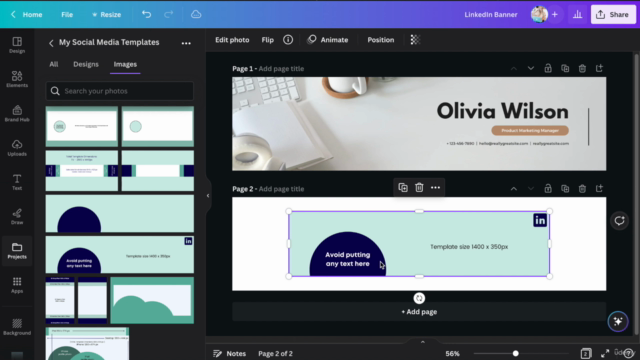Click the Add page button
The height and width of the screenshot is (360, 640).
click(419, 311)
